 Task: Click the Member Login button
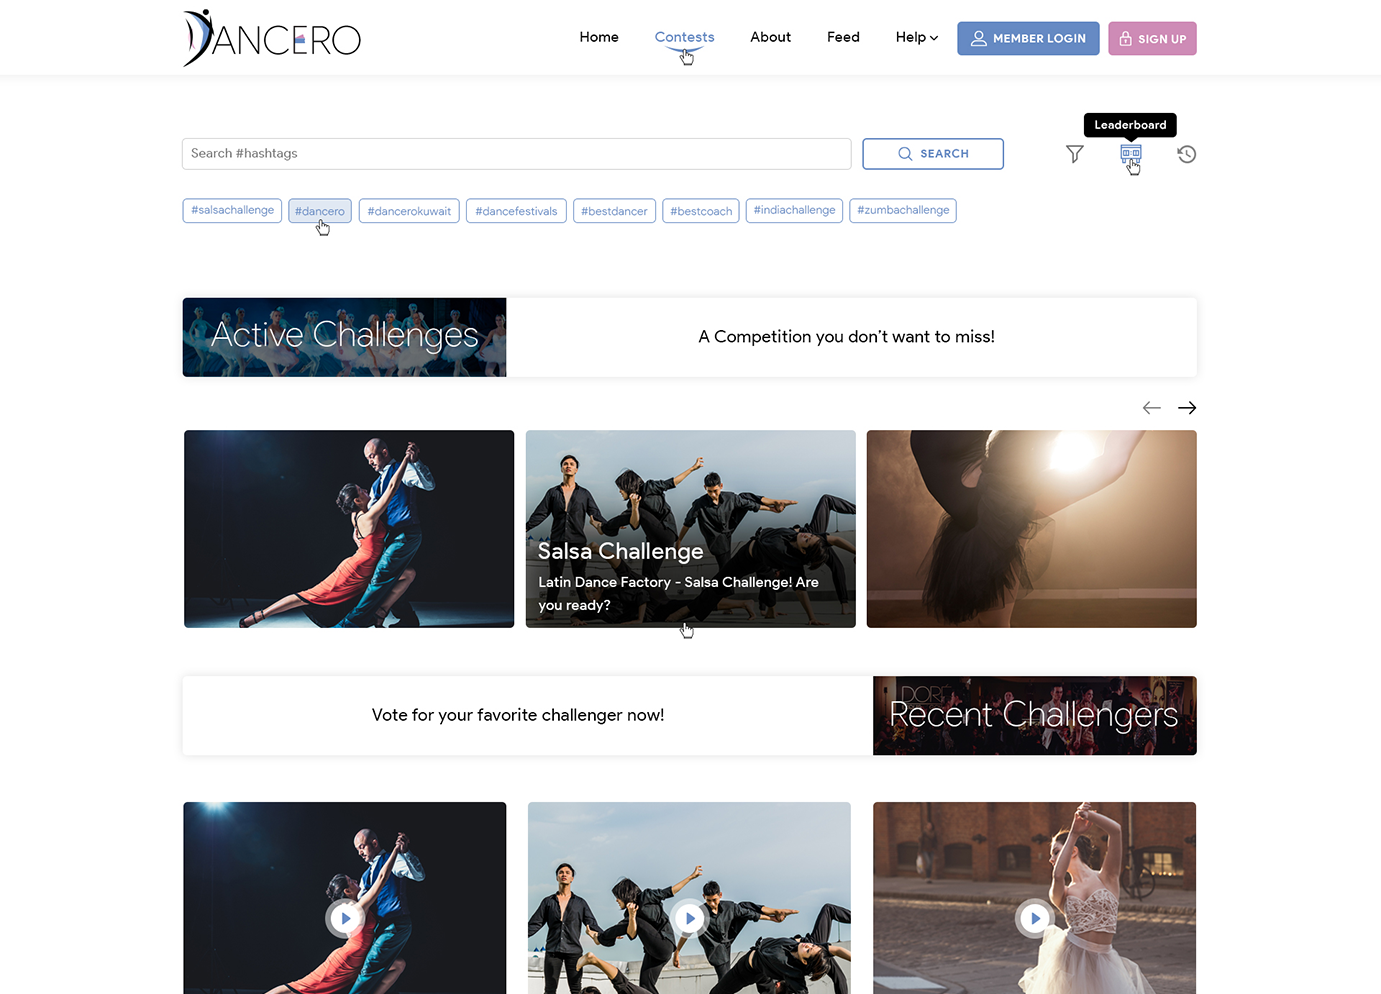pos(1028,38)
